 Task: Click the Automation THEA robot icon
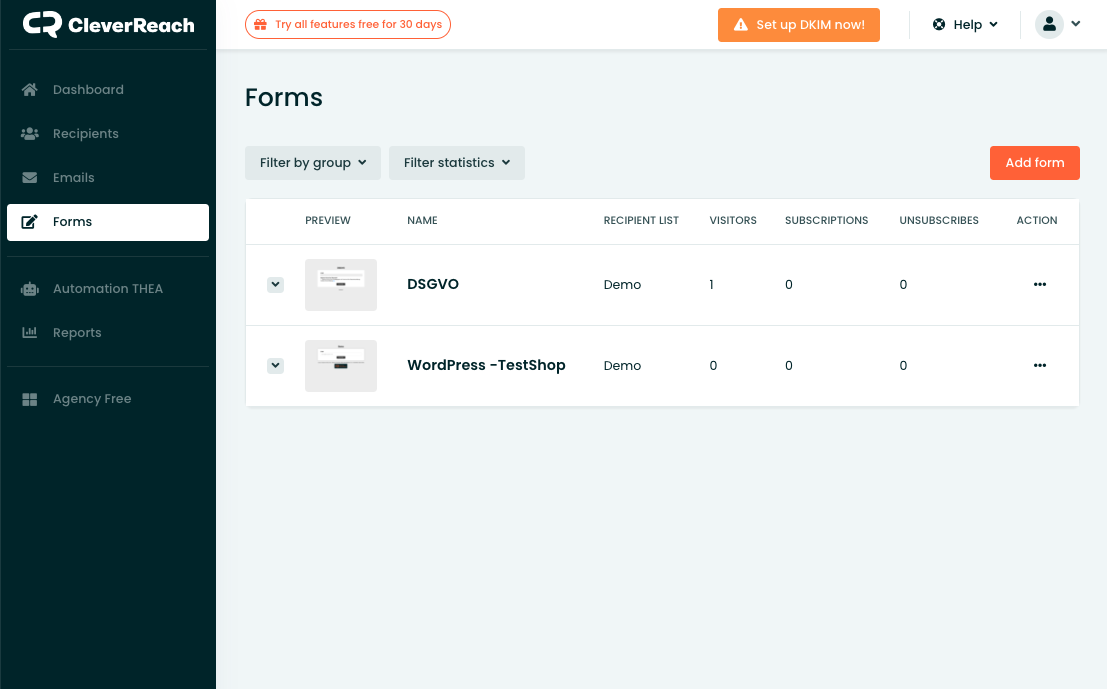coord(30,289)
